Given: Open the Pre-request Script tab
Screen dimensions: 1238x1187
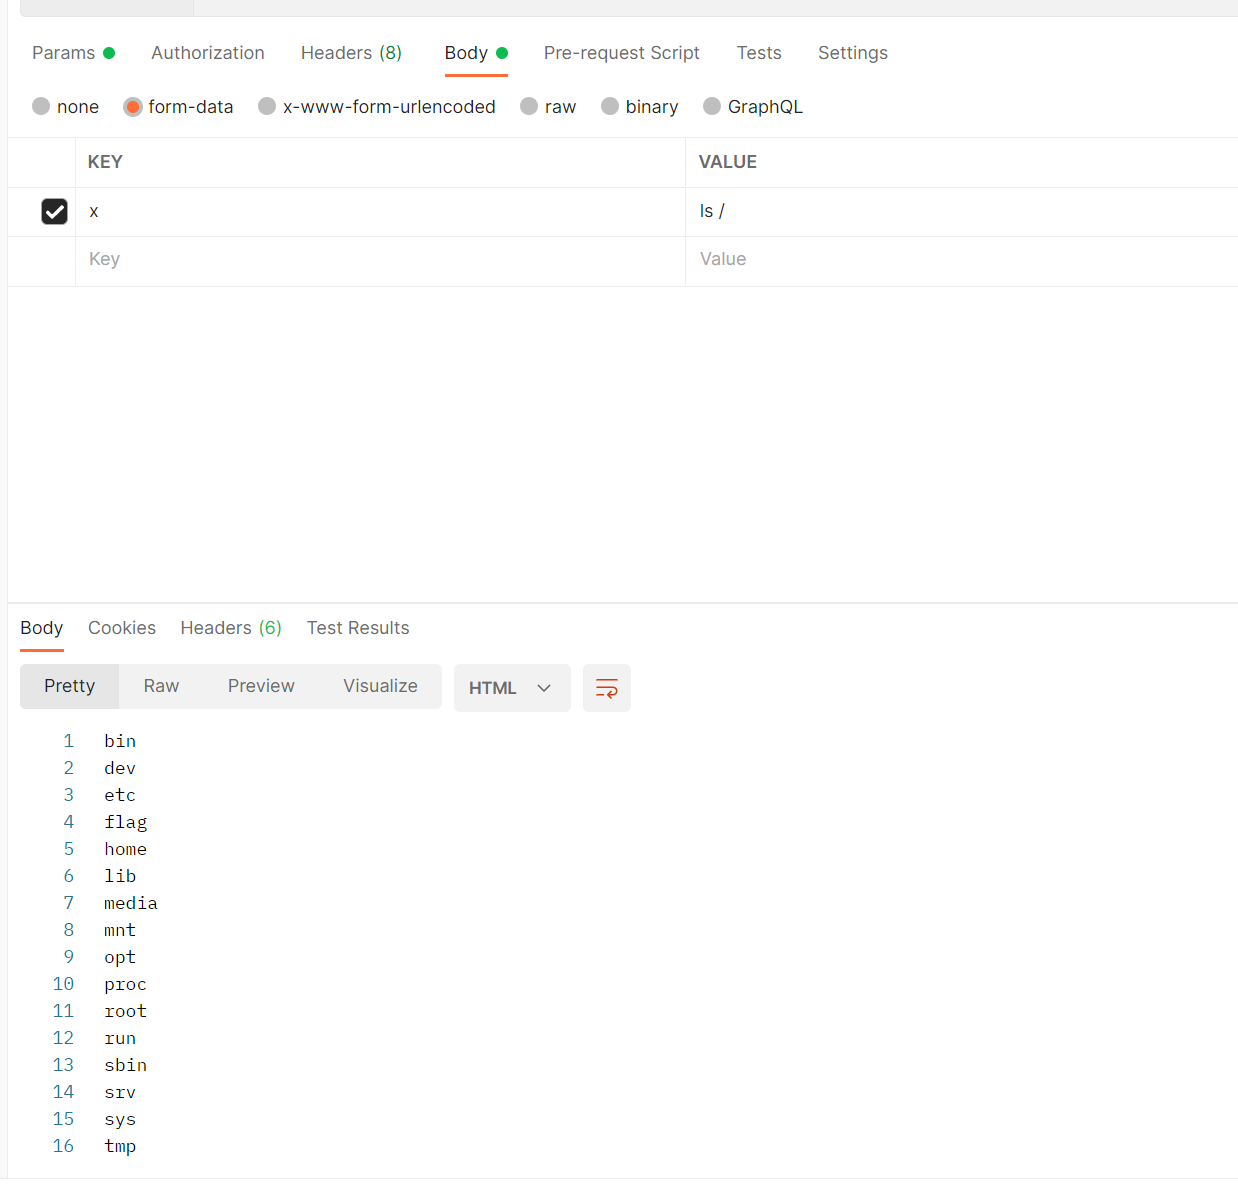Looking at the screenshot, I should (x=621, y=53).
